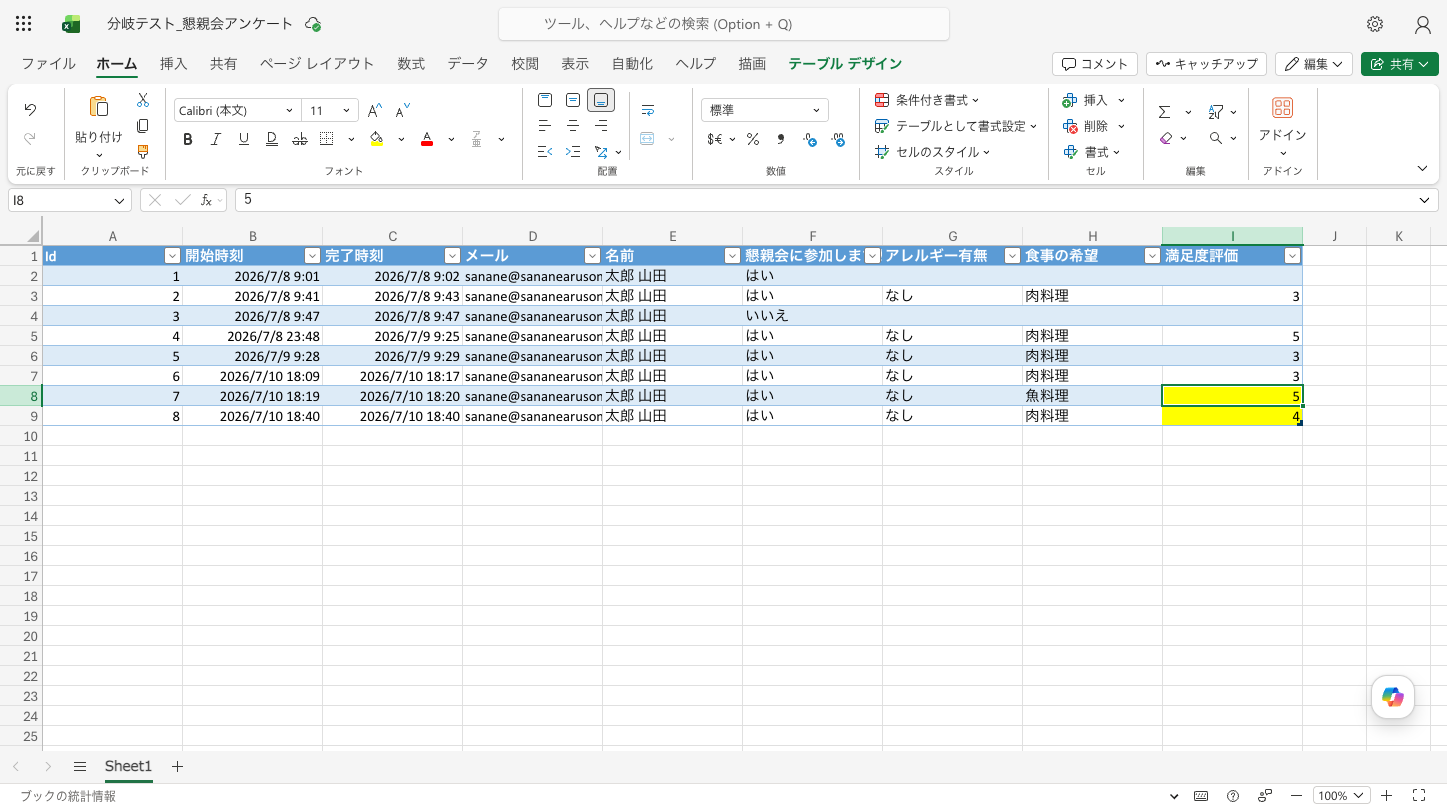Apply comma style format

tap(781, 139)
